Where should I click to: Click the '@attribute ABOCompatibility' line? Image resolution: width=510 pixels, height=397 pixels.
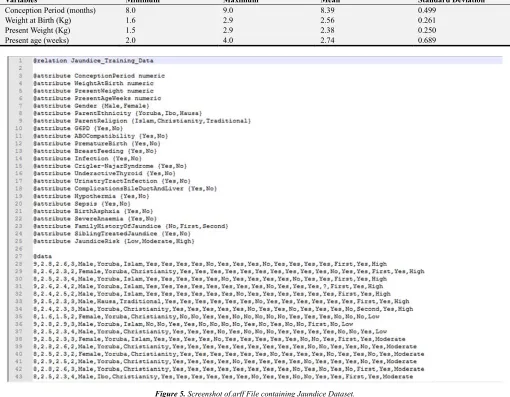pos(101,136)
